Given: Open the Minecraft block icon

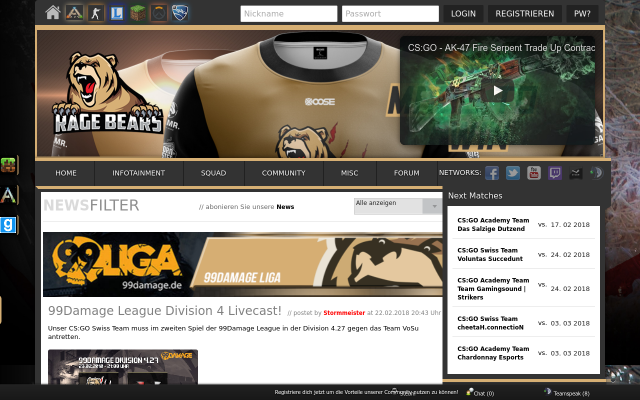Looking at the screenshot, I should 138,13.
